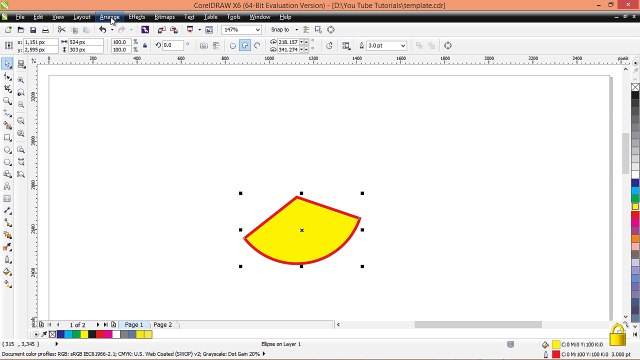Increase the starting angle value
The height and width of the screenshot is (360, 640).
point(307,41)
